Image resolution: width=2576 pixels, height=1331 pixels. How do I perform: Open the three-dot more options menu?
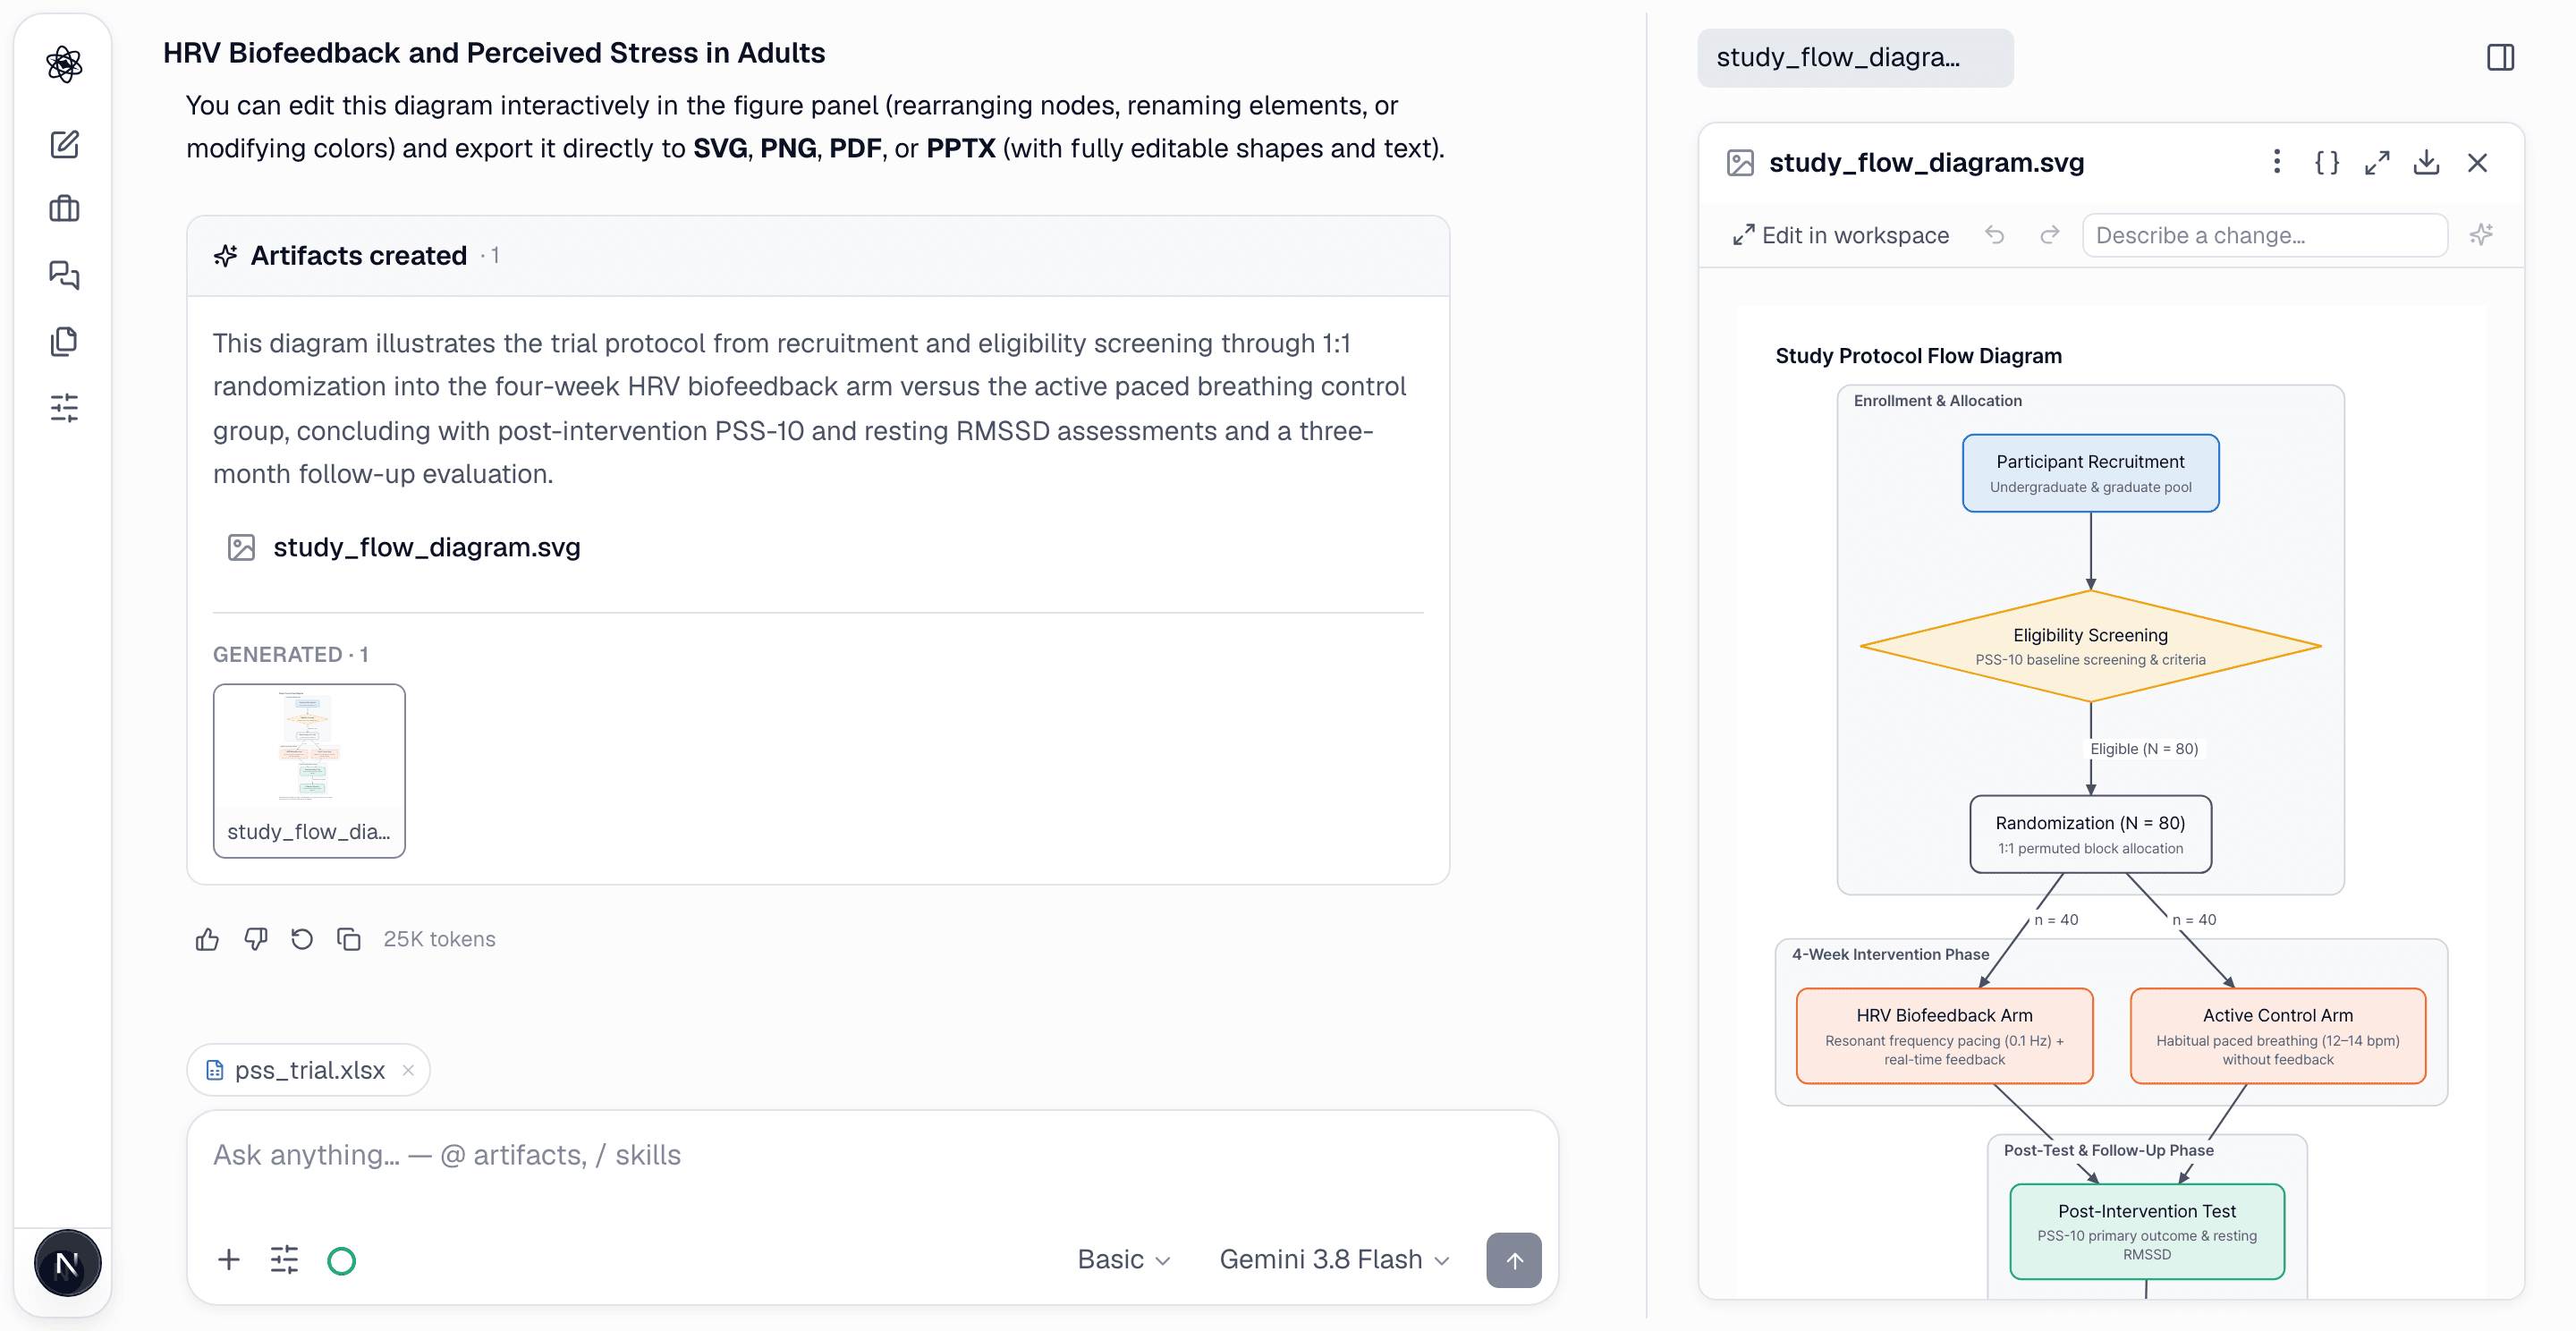click(x=2277, y=162)
